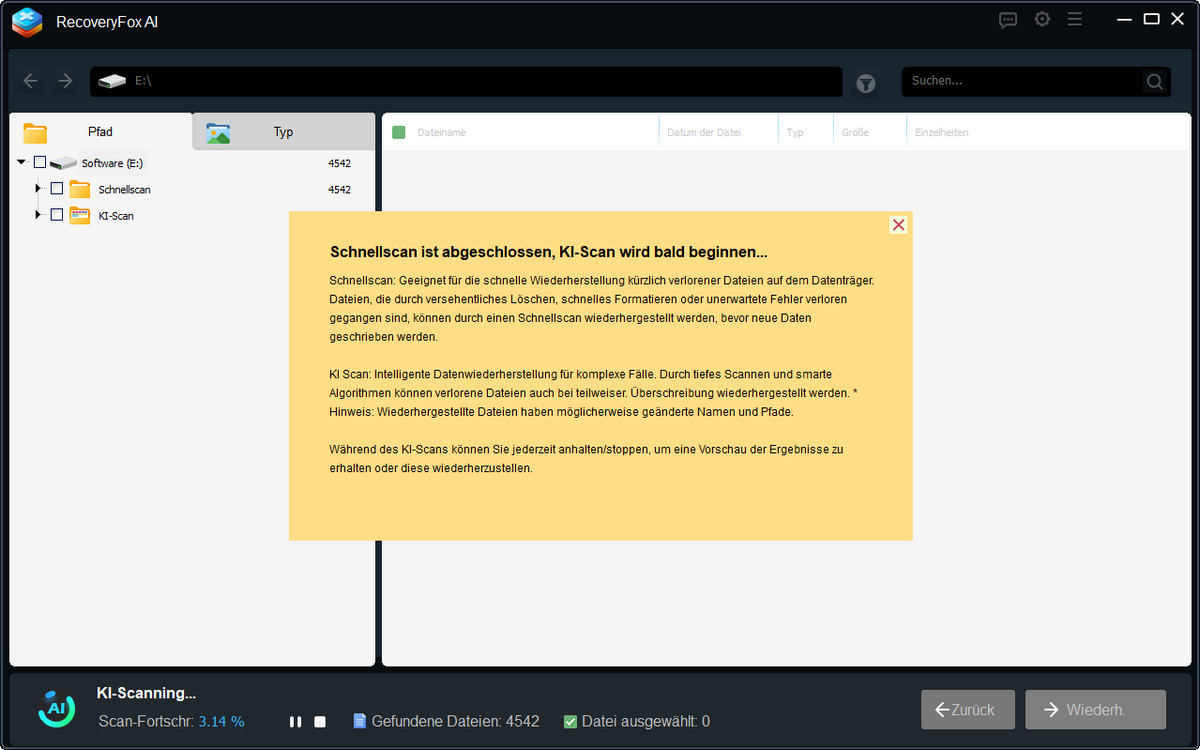Viewport: 1200px width, 750px height.
Task: Expand the Schnellscan tree node
Action: click(x=38, y=188)
